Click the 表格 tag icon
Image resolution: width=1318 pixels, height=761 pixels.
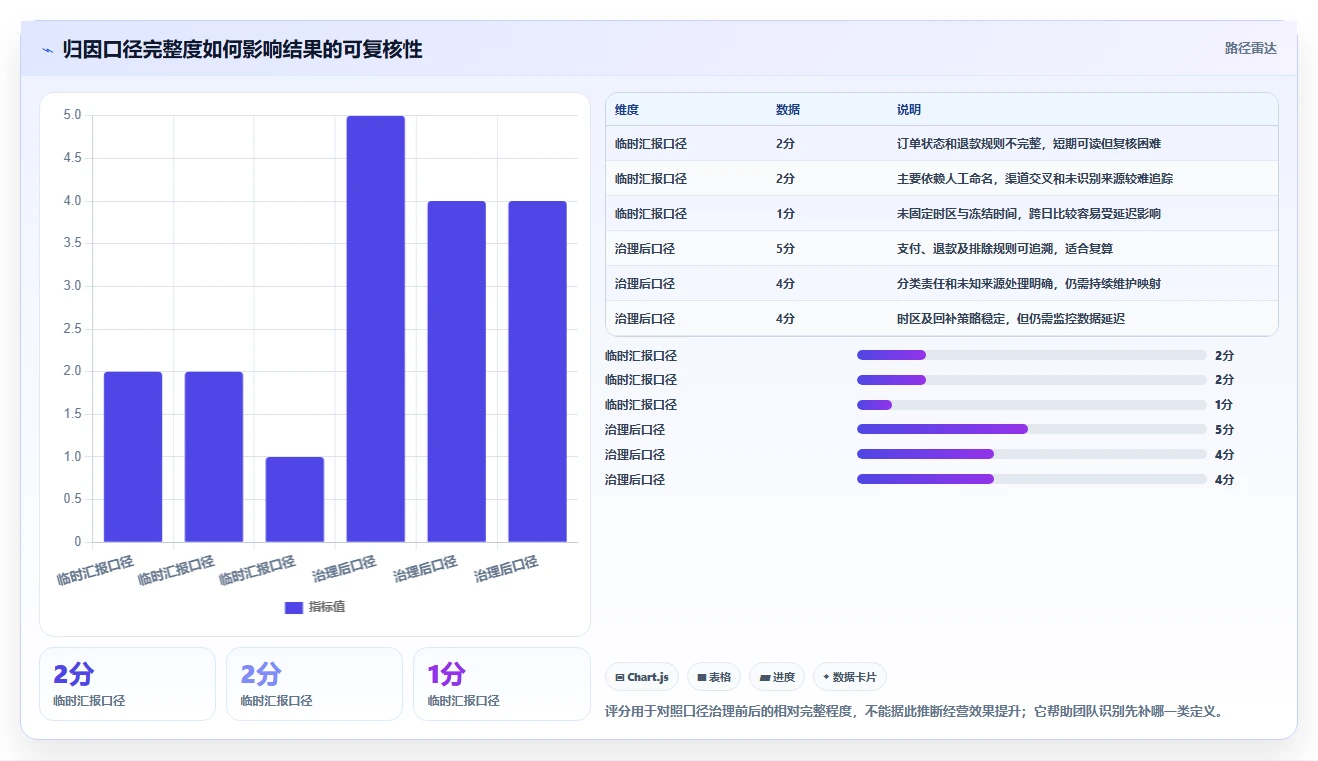(702, 677)
